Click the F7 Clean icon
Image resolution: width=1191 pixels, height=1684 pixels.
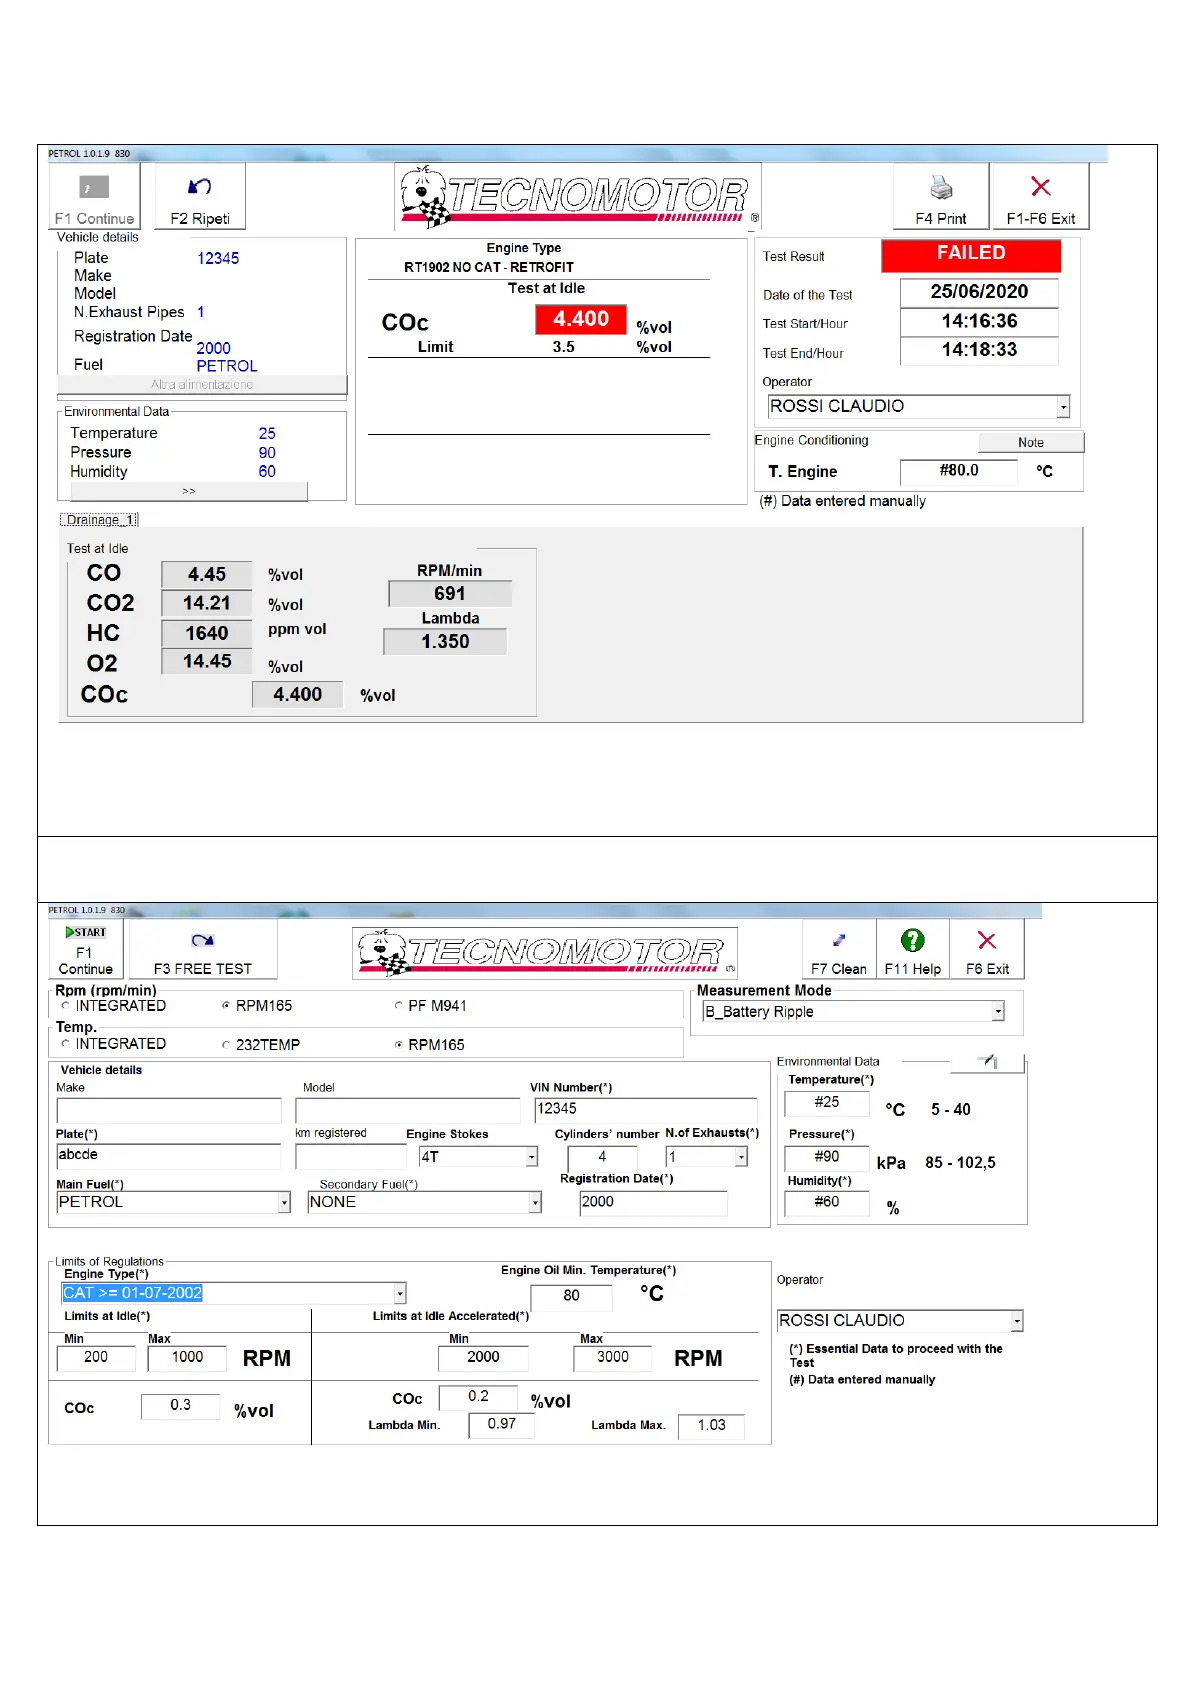pos(839,940)
